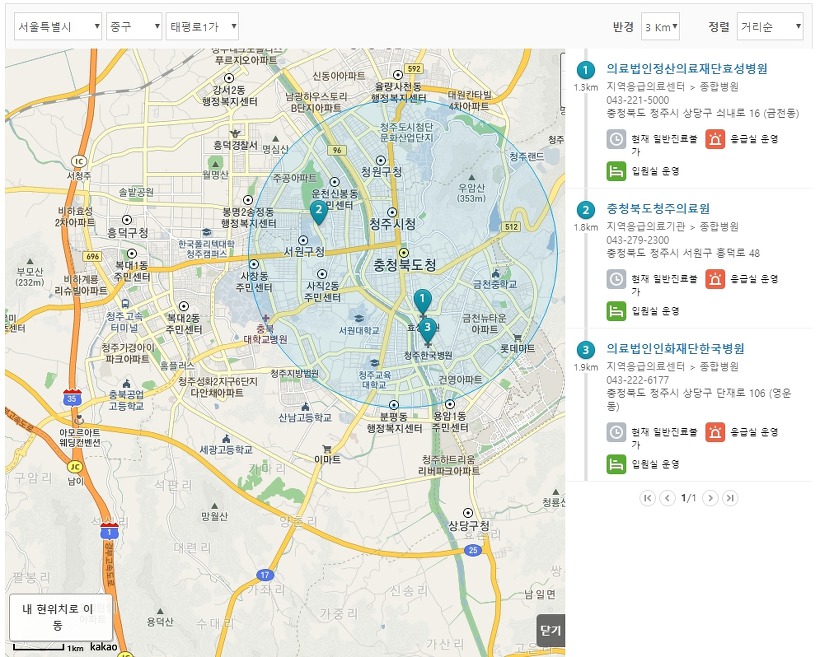Open the 거리순 sort order dropdown
820x657 pixels.
[770, 27]
